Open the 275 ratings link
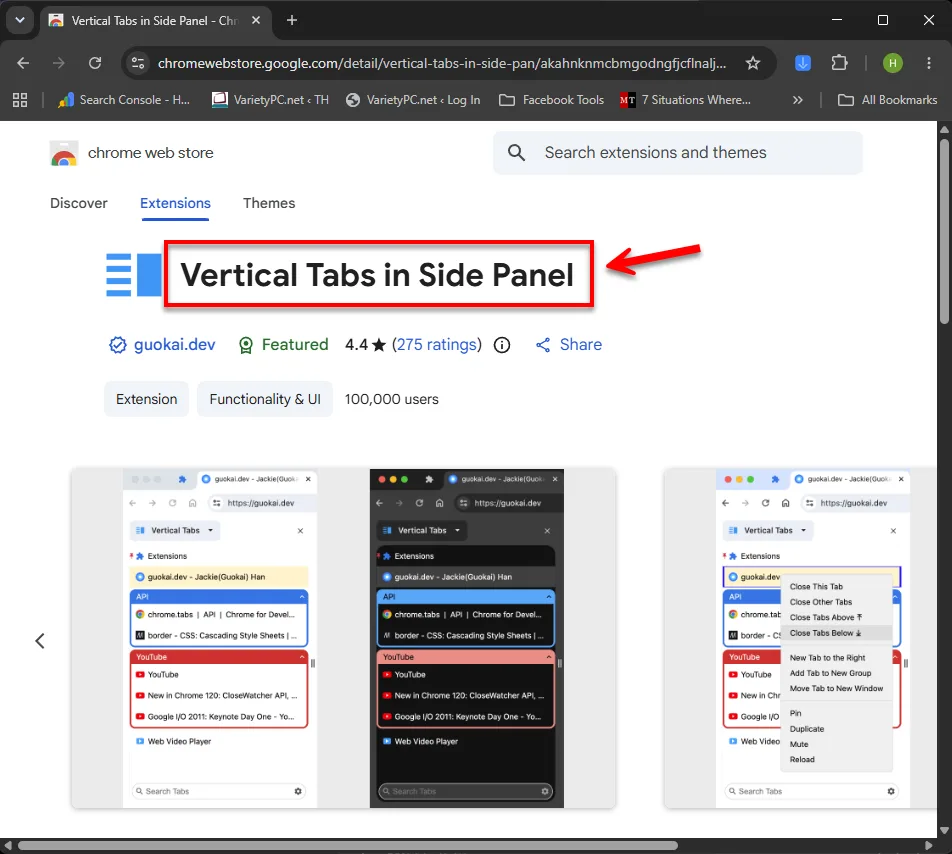 click(x=437, y=345)
